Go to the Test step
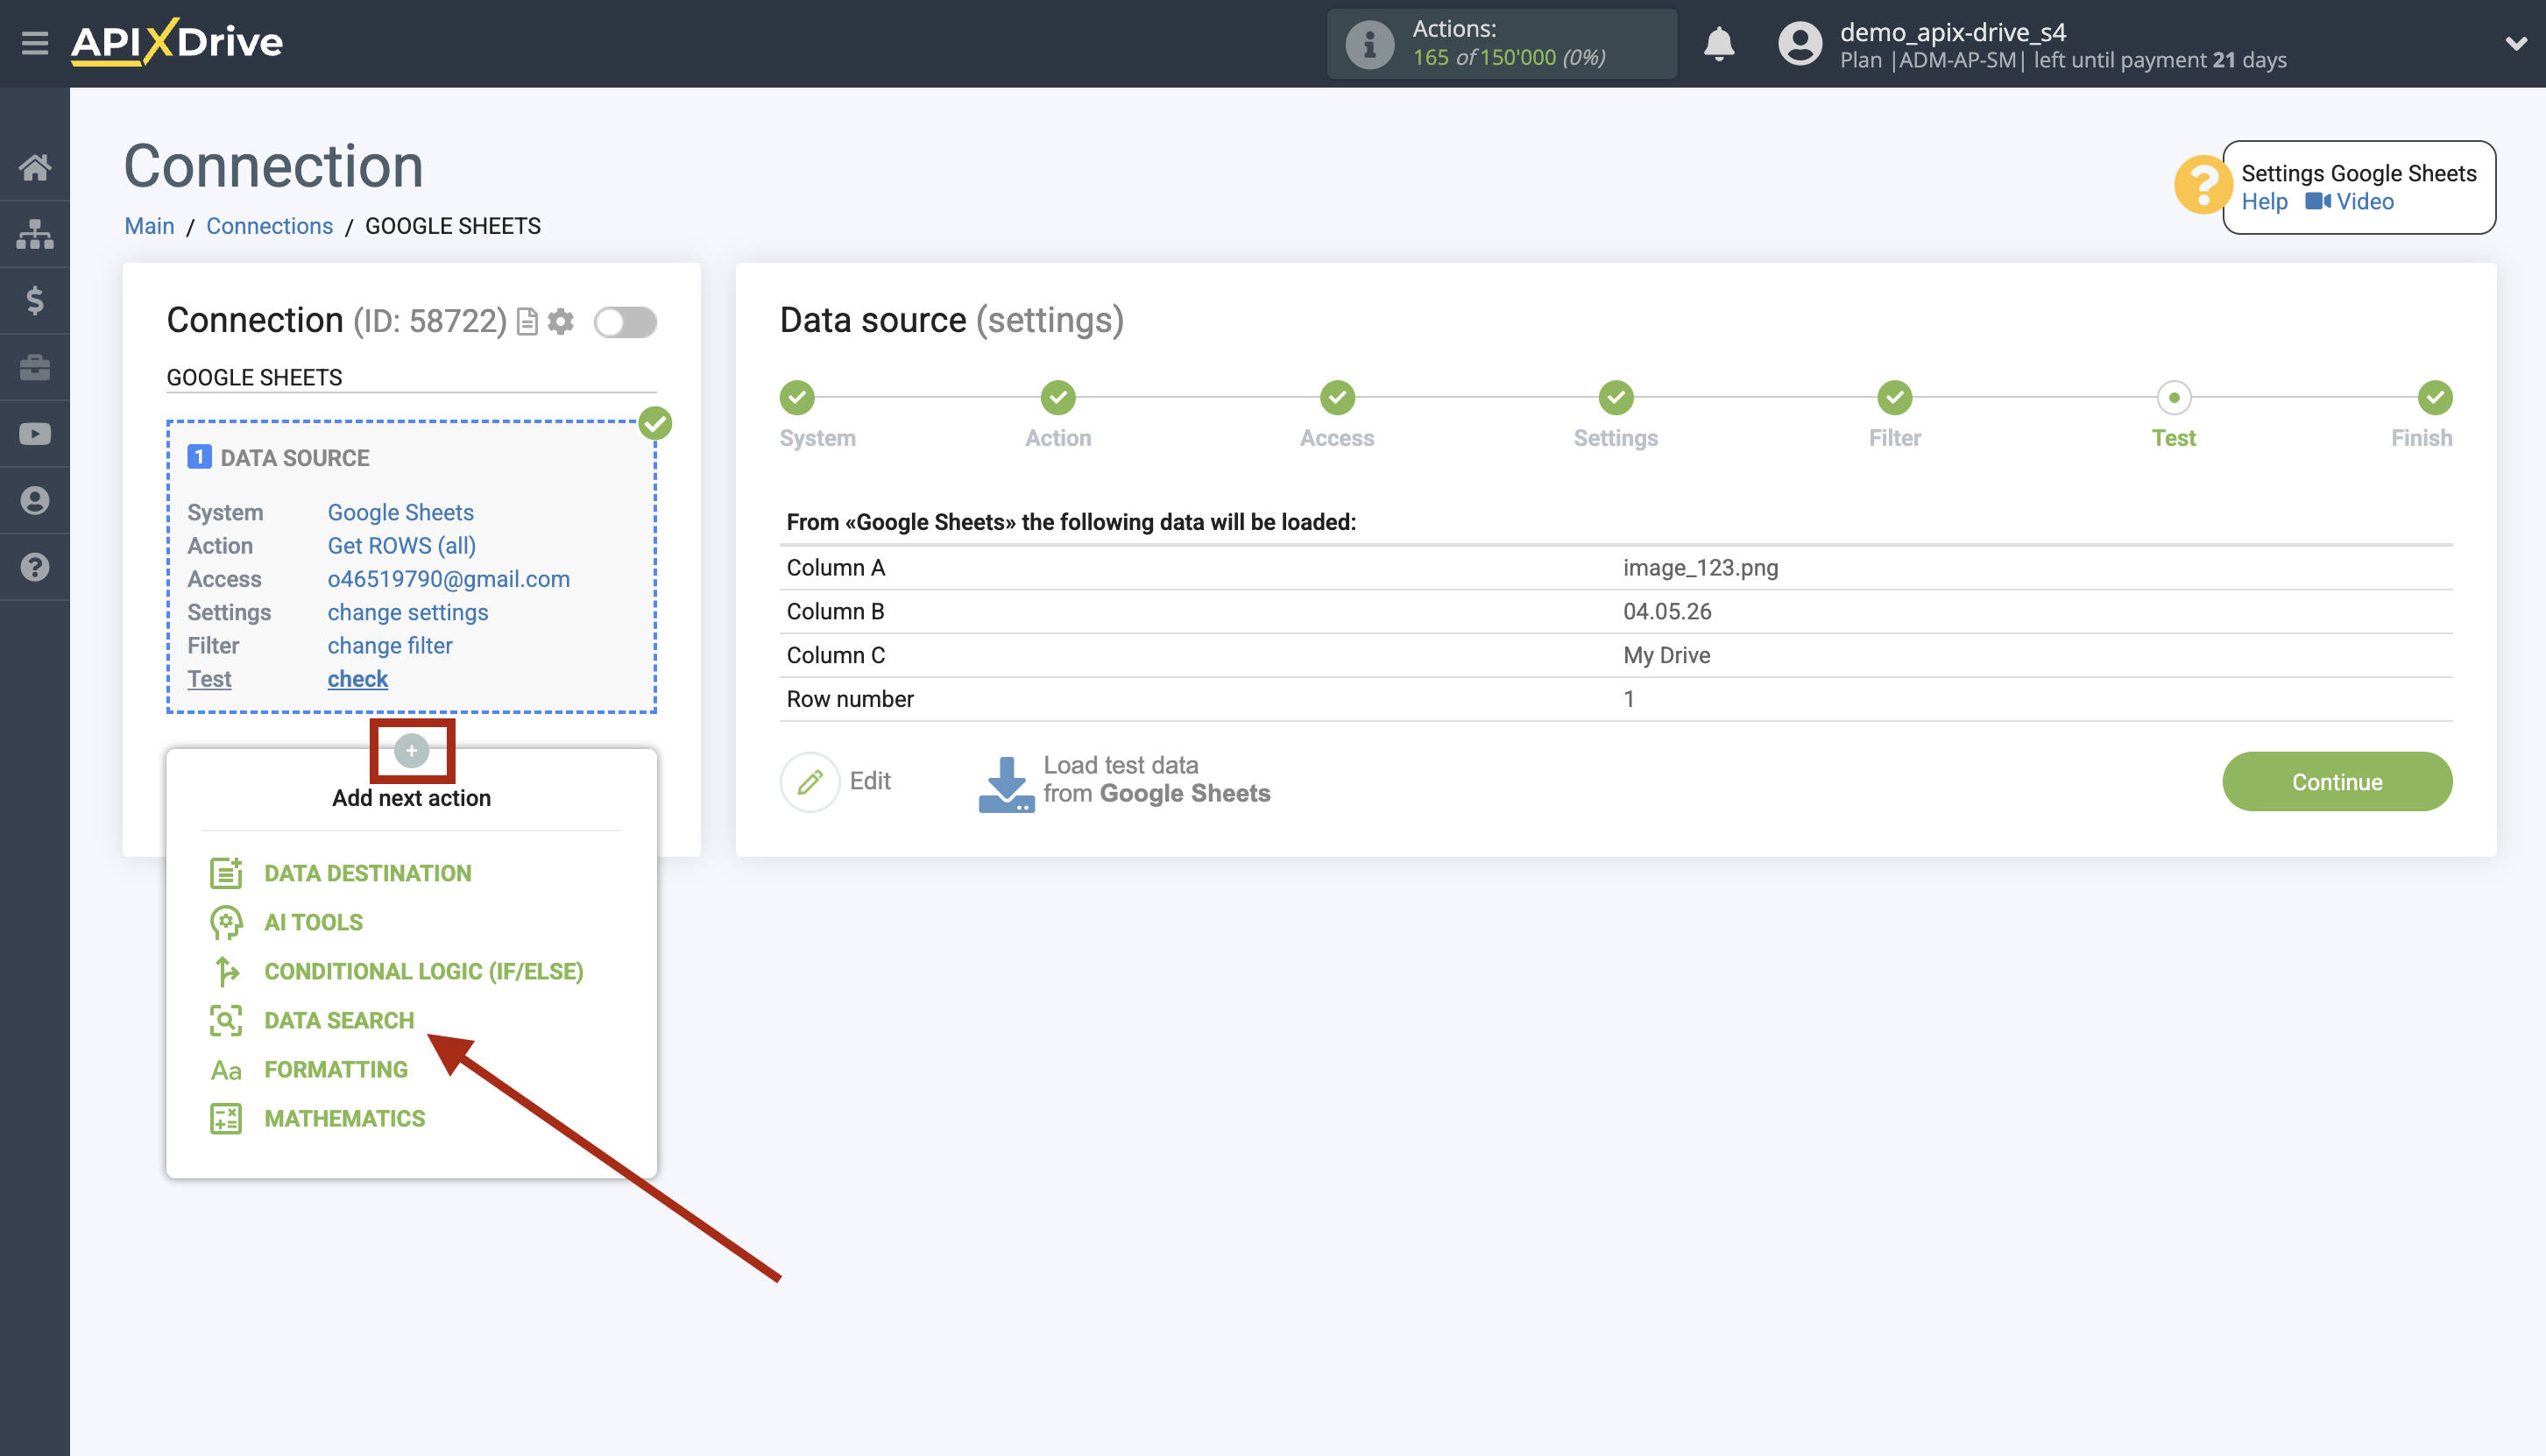Viewport: 2546px width, 1456px height. point(2174,398)
